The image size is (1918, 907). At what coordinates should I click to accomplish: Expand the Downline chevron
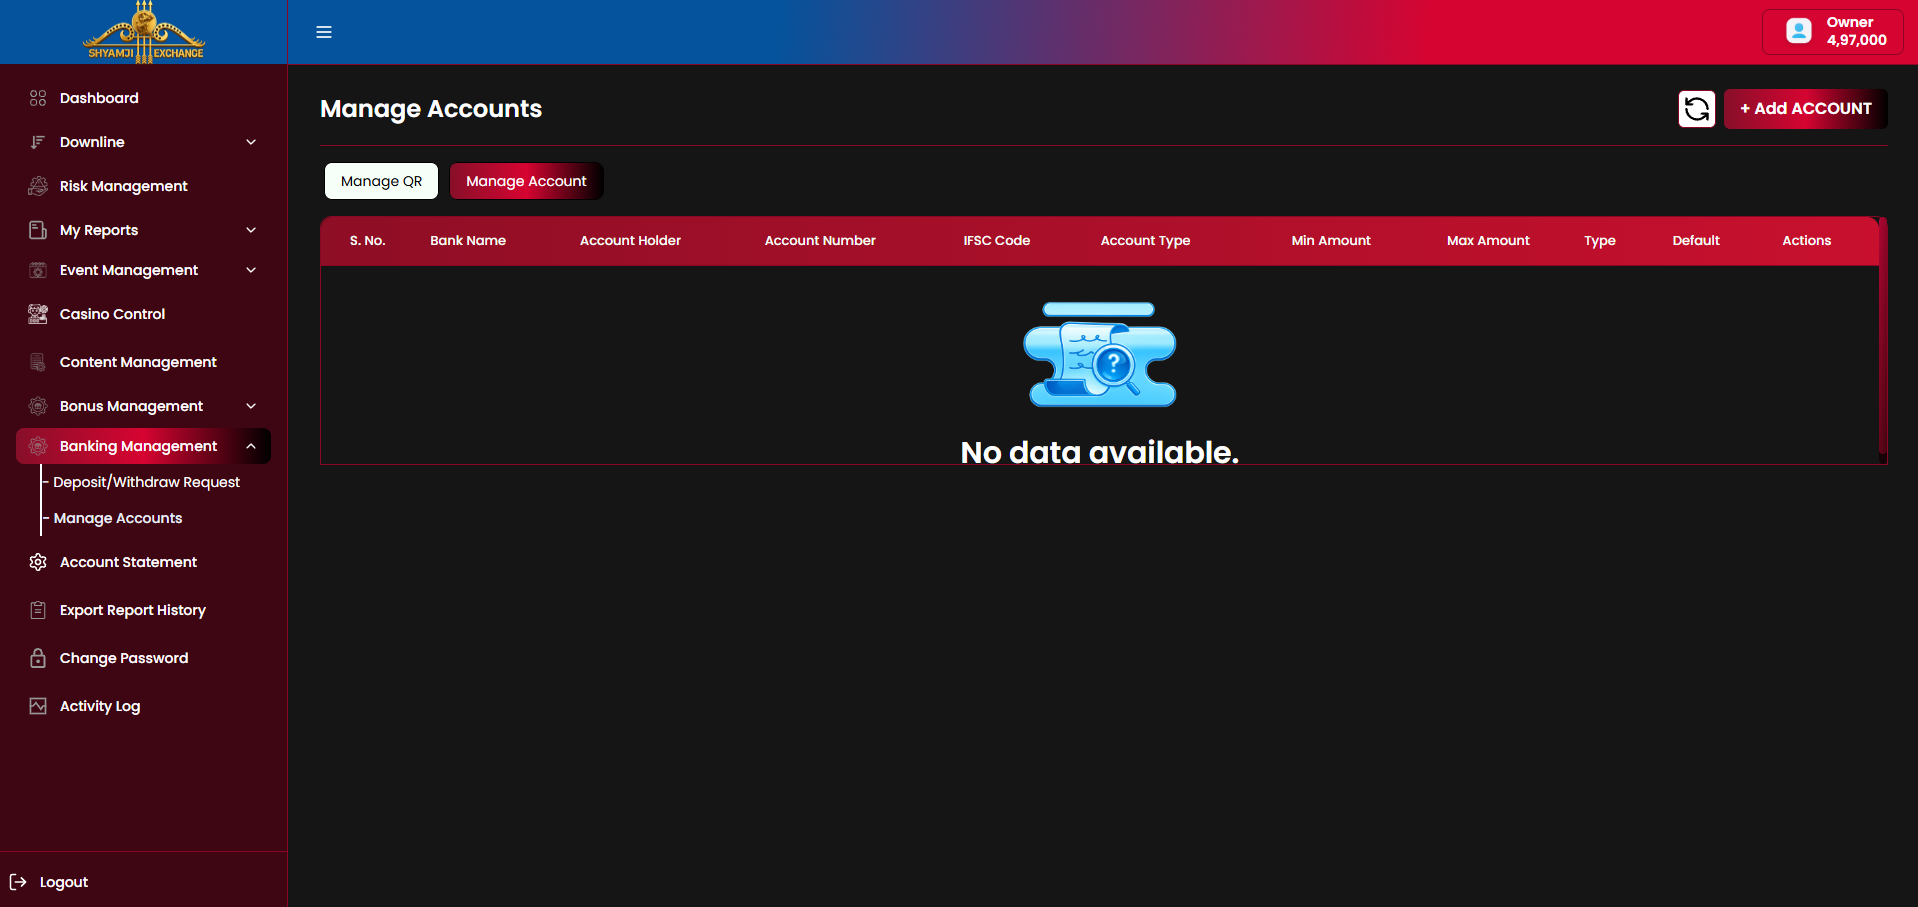tap(251, 142)
